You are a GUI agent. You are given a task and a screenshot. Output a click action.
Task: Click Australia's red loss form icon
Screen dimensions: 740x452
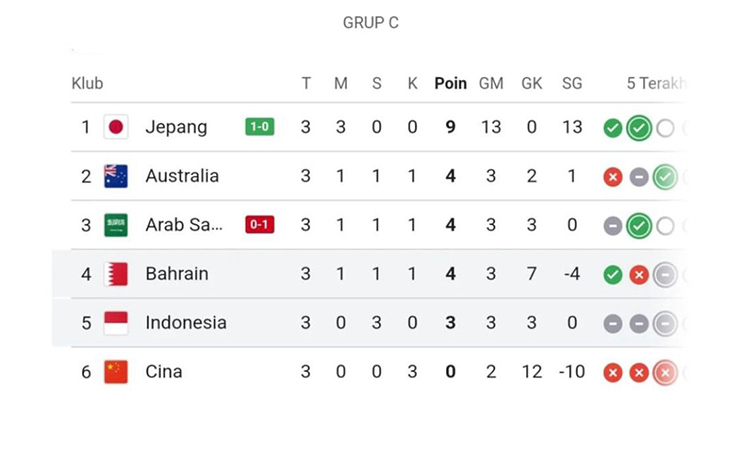pos(613,177)
